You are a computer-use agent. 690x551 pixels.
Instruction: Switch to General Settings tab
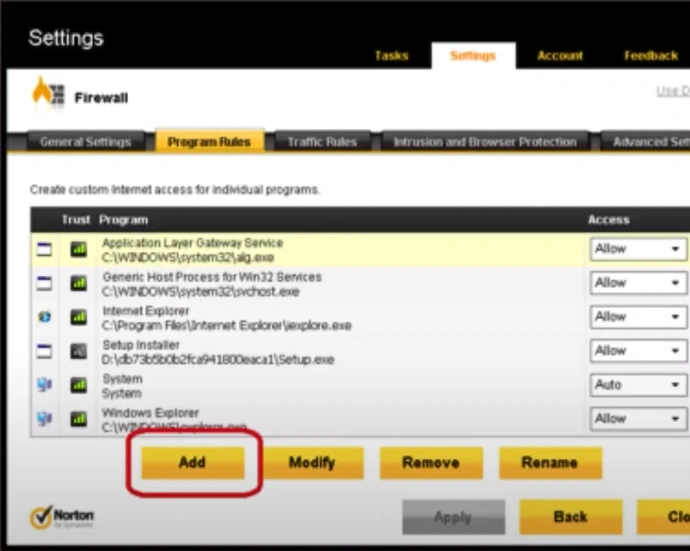(x=86, y=142)
